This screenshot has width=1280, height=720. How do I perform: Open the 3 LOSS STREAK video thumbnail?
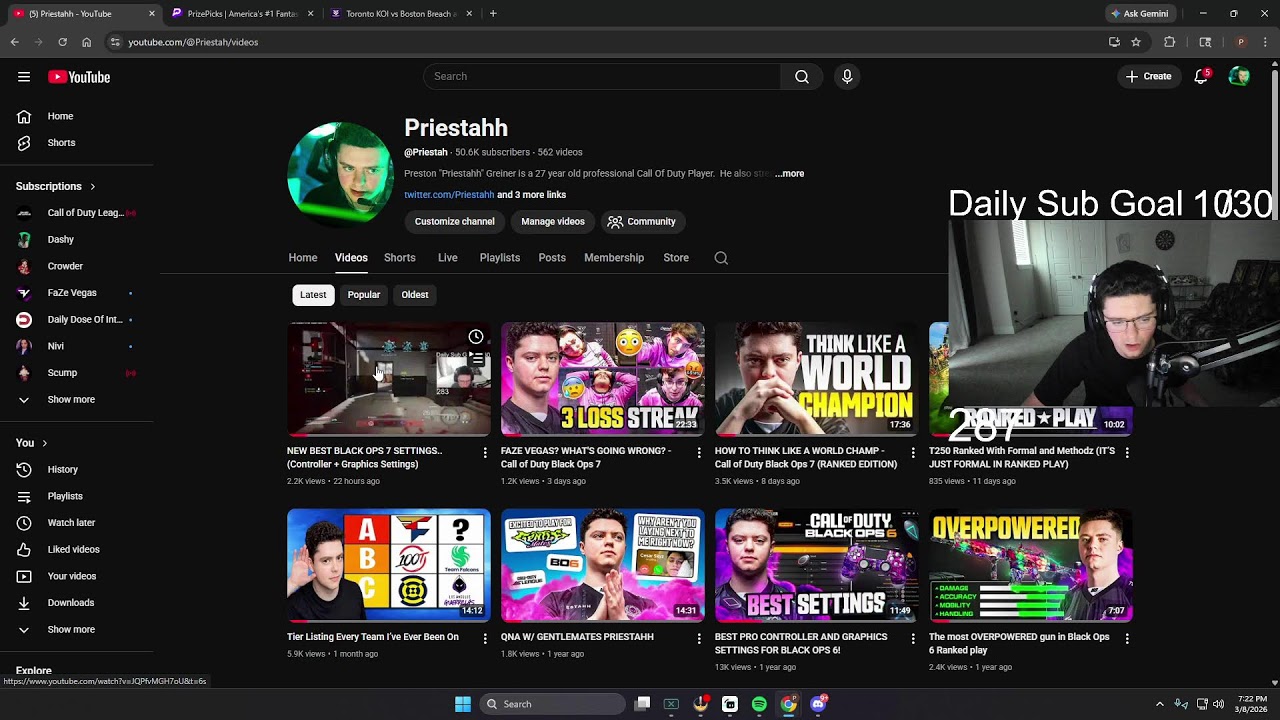pyautogui.click(x=603, y=379)
